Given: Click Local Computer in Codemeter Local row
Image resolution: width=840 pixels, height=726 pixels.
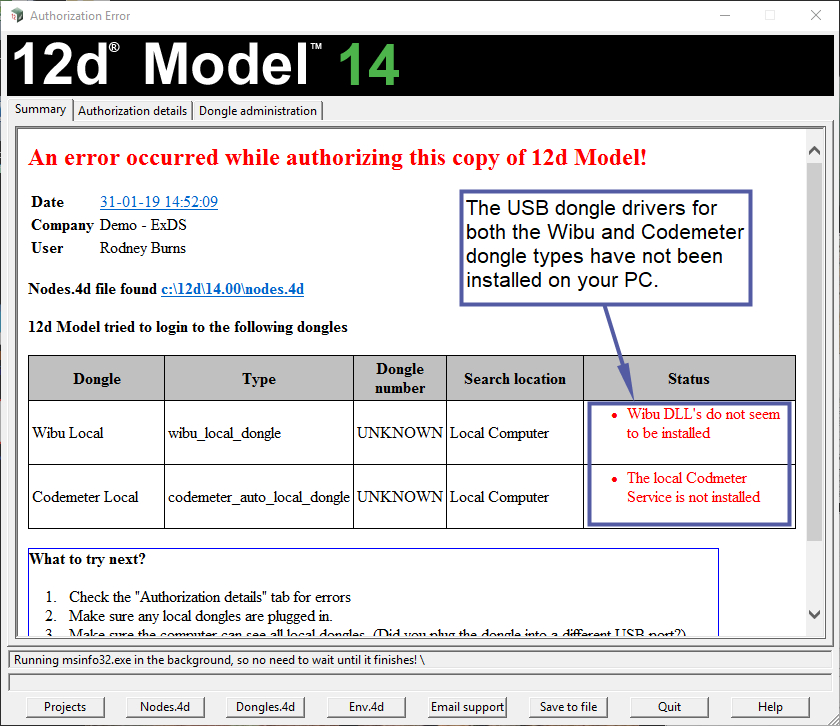Looking at the screenshot, I should [515, 497].
